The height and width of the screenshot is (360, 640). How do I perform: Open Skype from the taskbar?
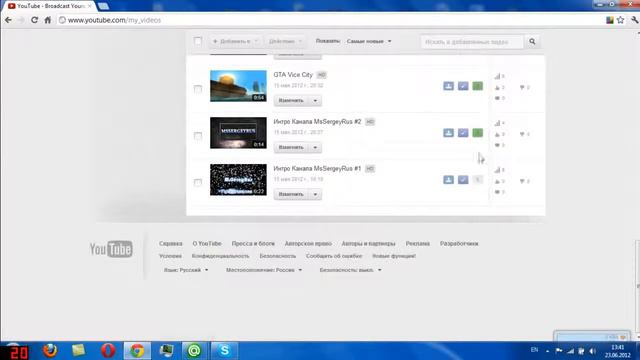tap(224, 351)
